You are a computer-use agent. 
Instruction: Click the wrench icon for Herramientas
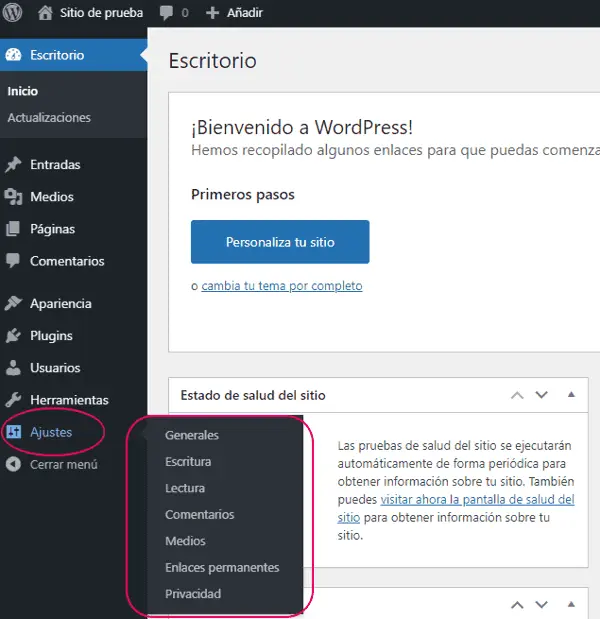tap(13, 400)
